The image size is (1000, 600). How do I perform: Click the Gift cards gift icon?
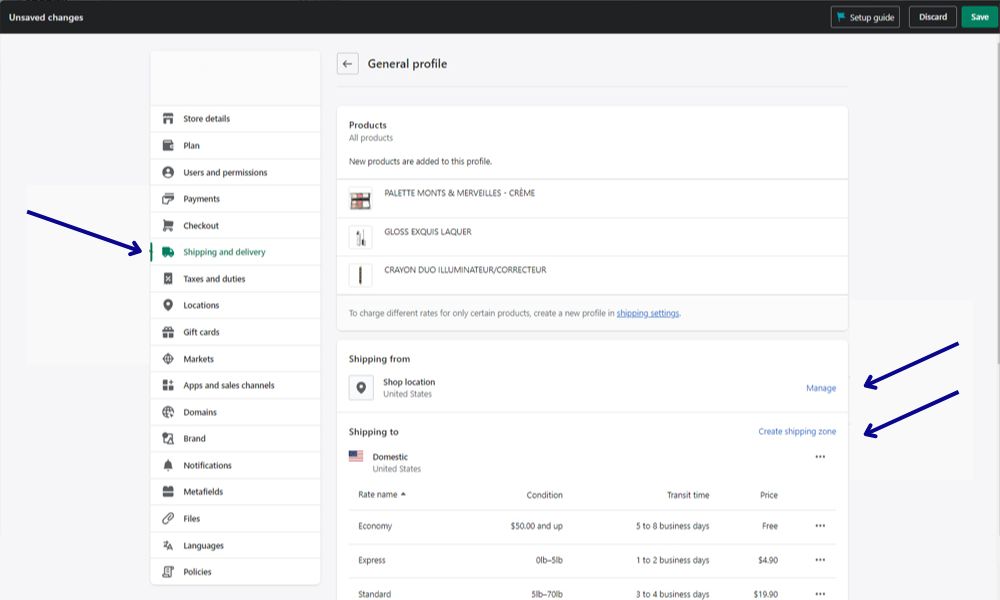(x=168, y=332)
